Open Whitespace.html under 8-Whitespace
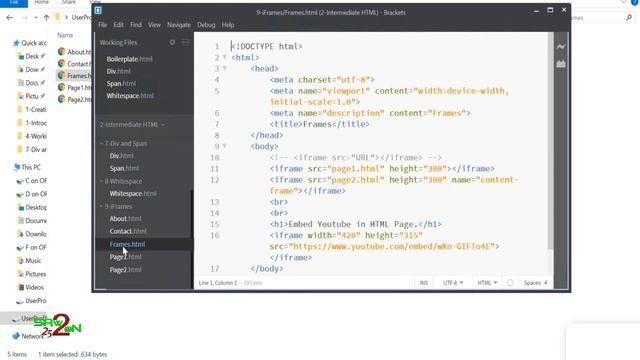The width and height of the screenshot is (640, 360). click(133, 193)
